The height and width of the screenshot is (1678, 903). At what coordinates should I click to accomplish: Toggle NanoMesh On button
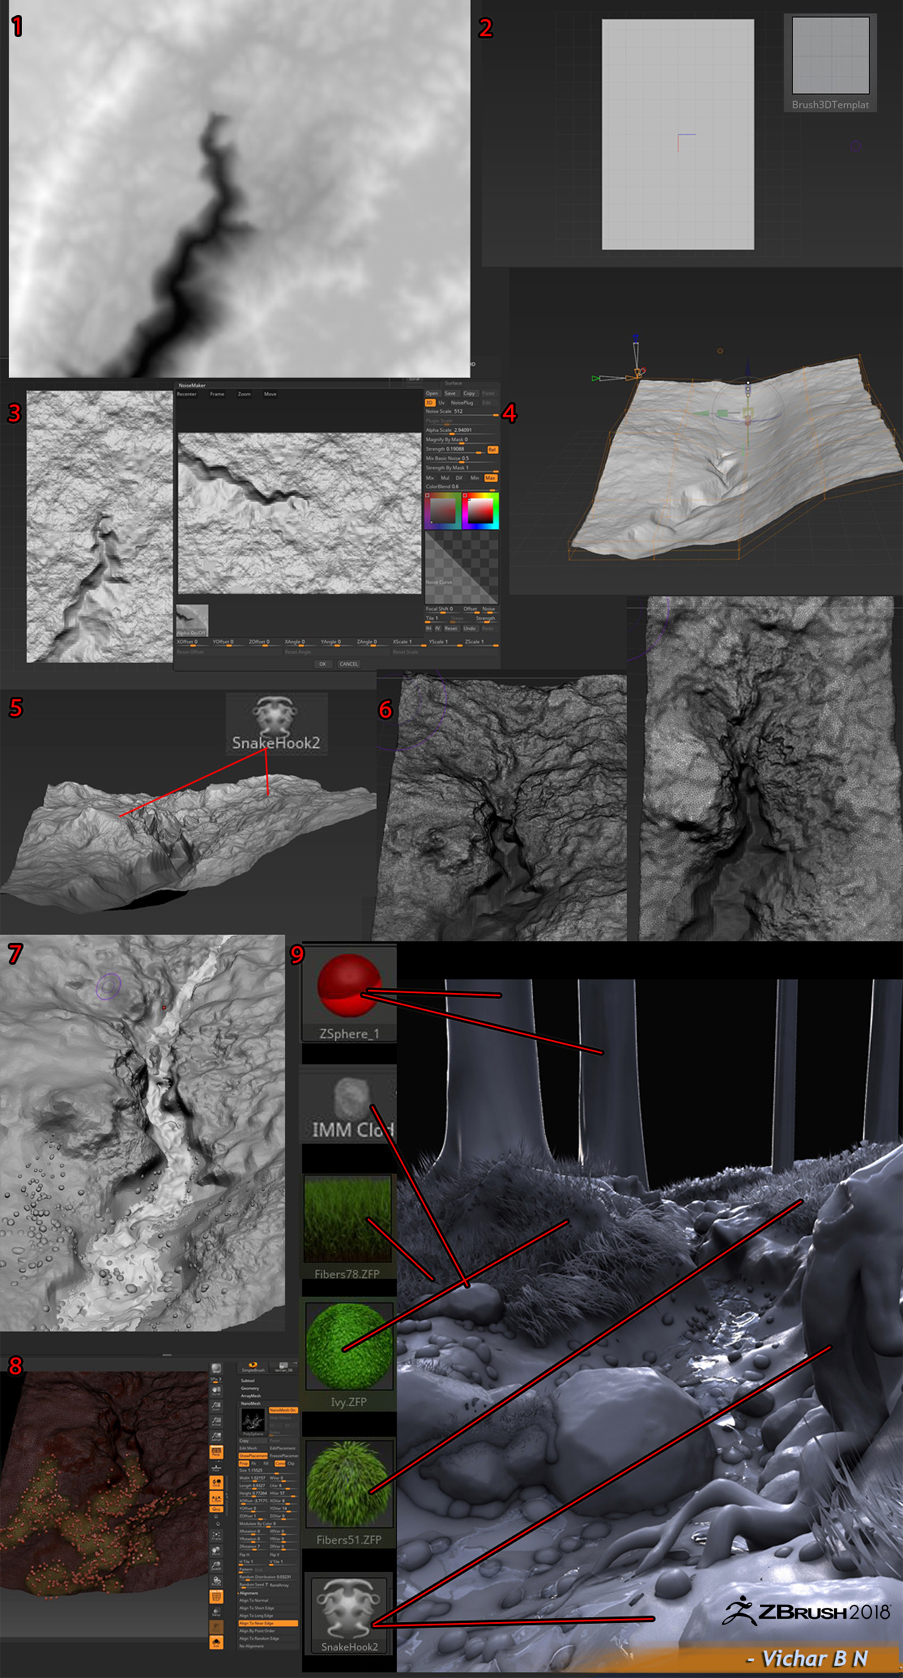(283, 1410)
